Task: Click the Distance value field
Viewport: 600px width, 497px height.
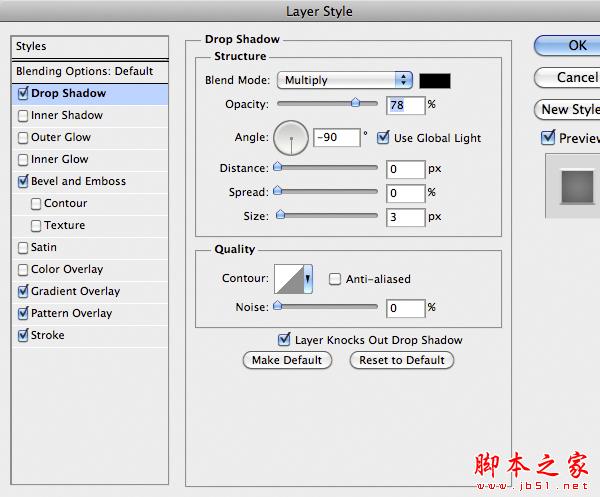Action: (x=406, y=169)
